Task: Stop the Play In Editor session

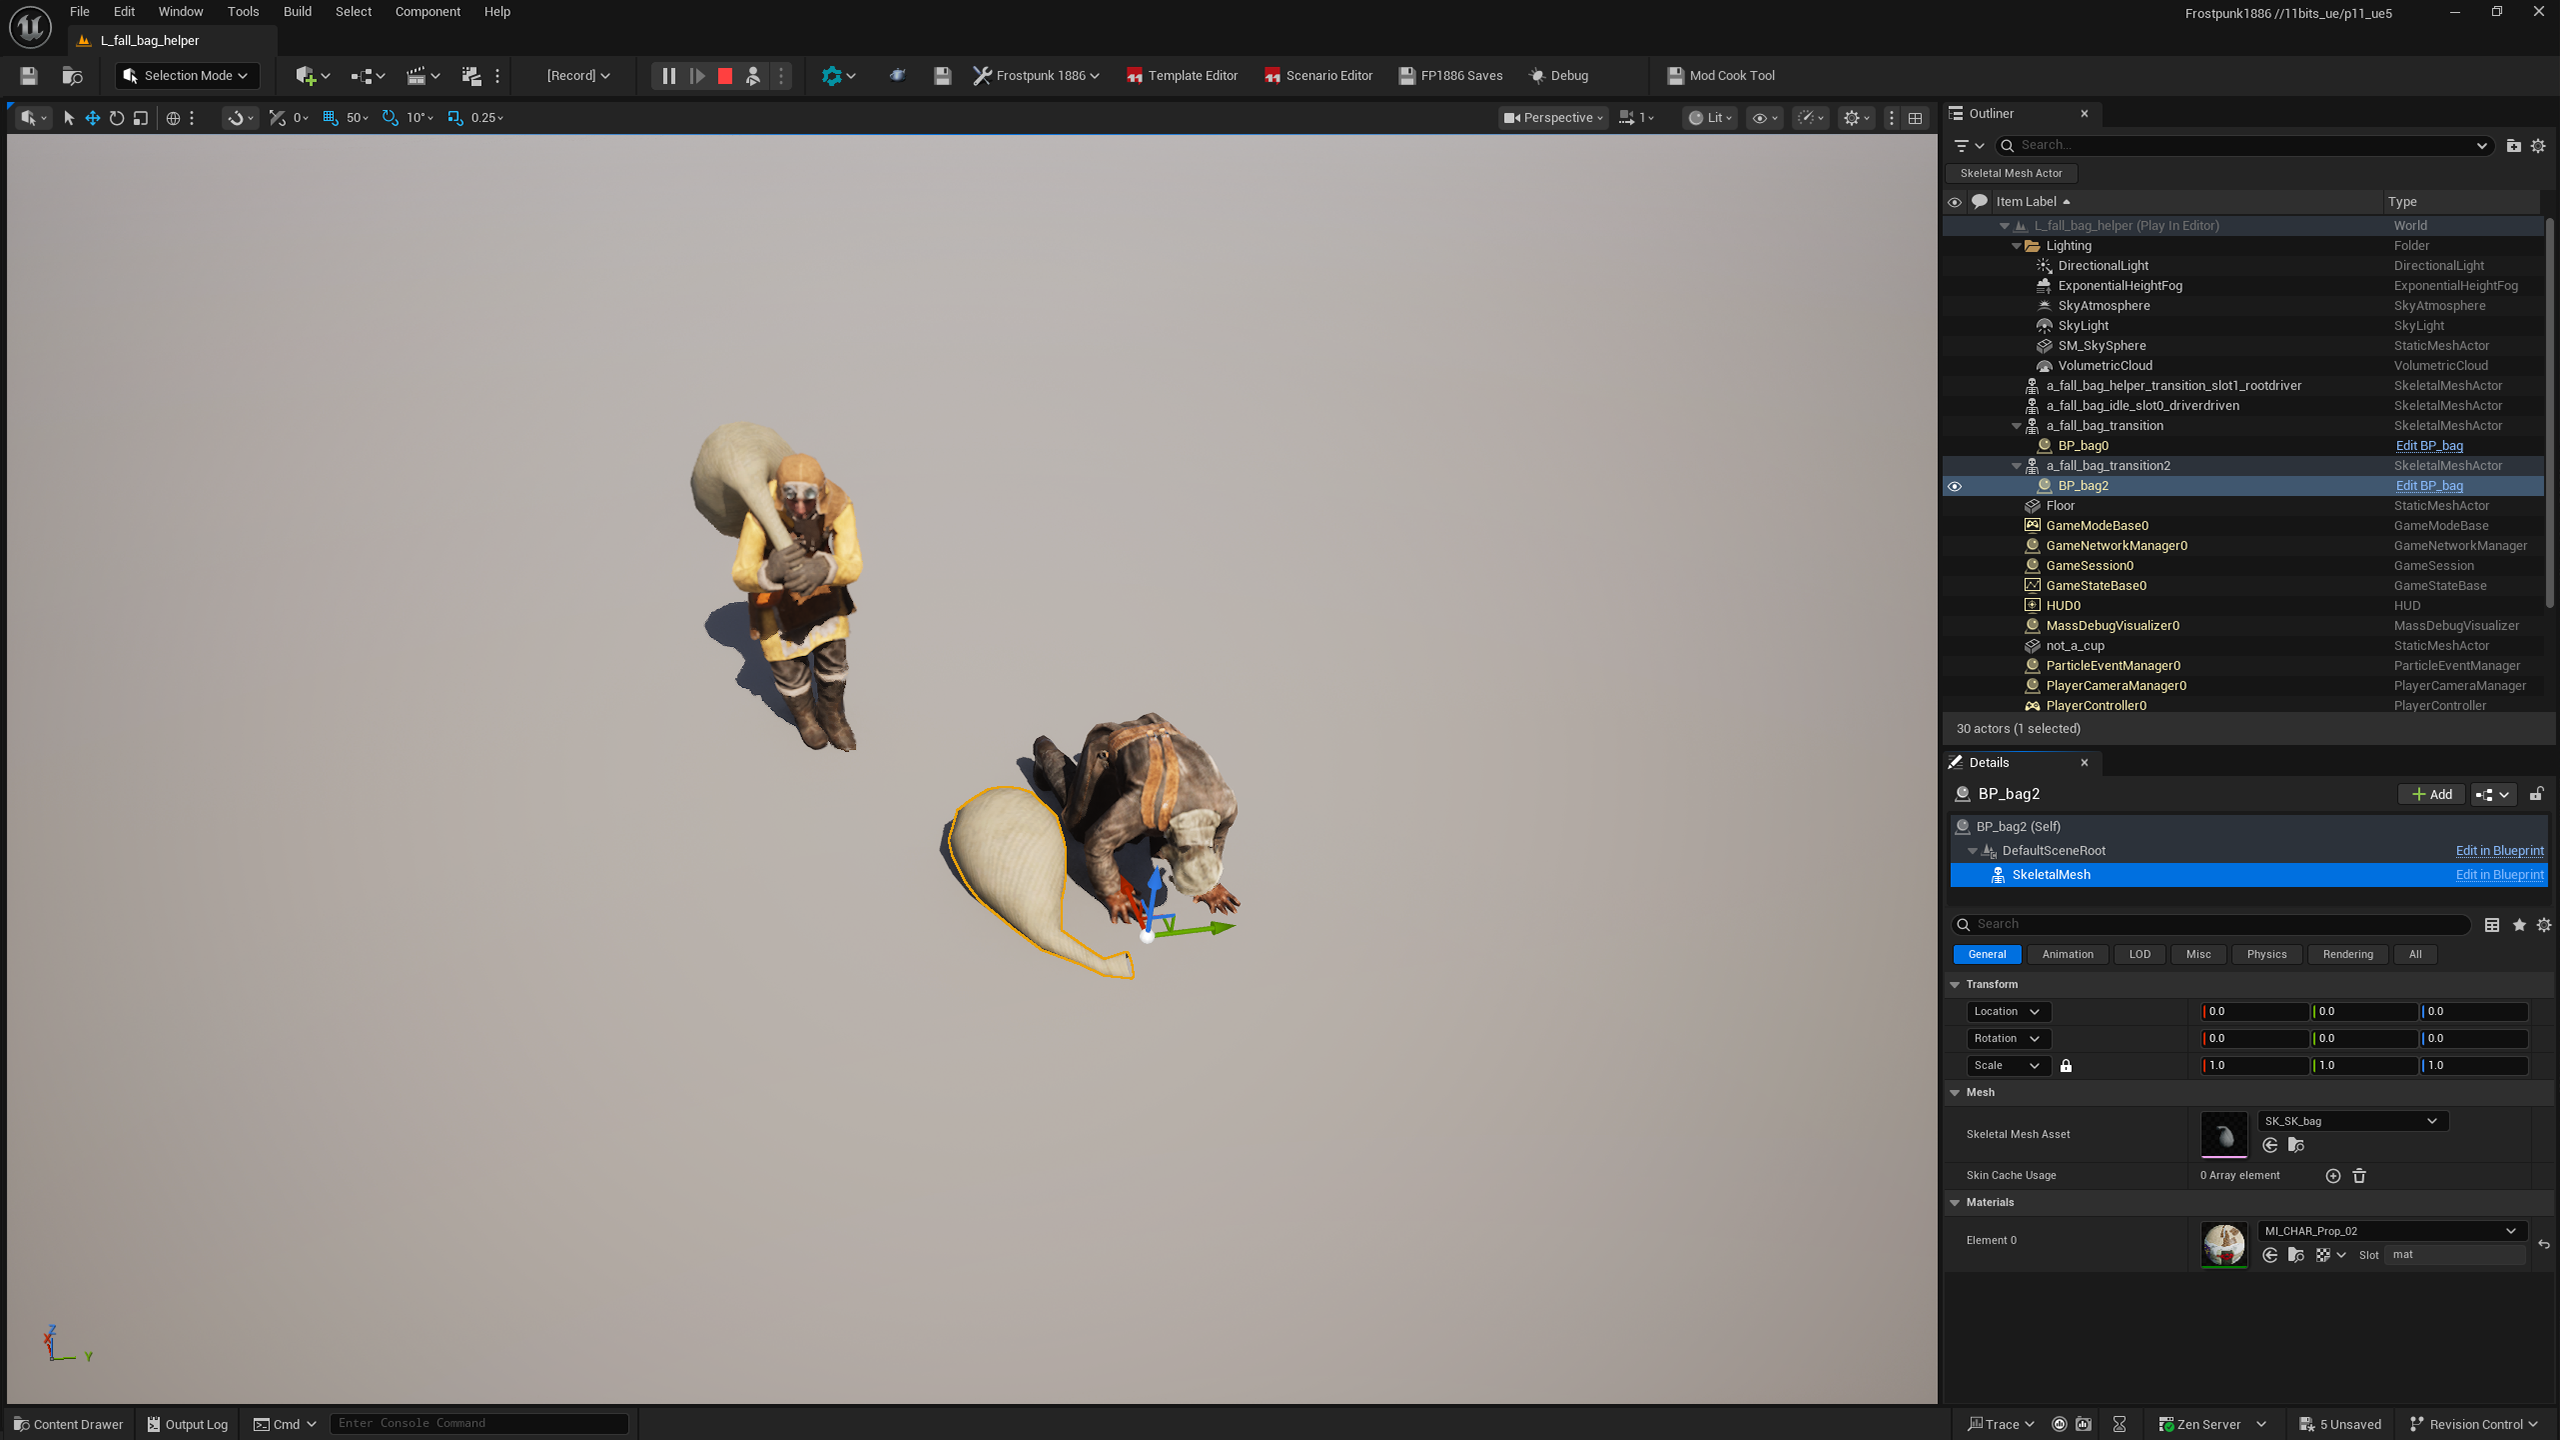Action: click(x=725, y=76)
